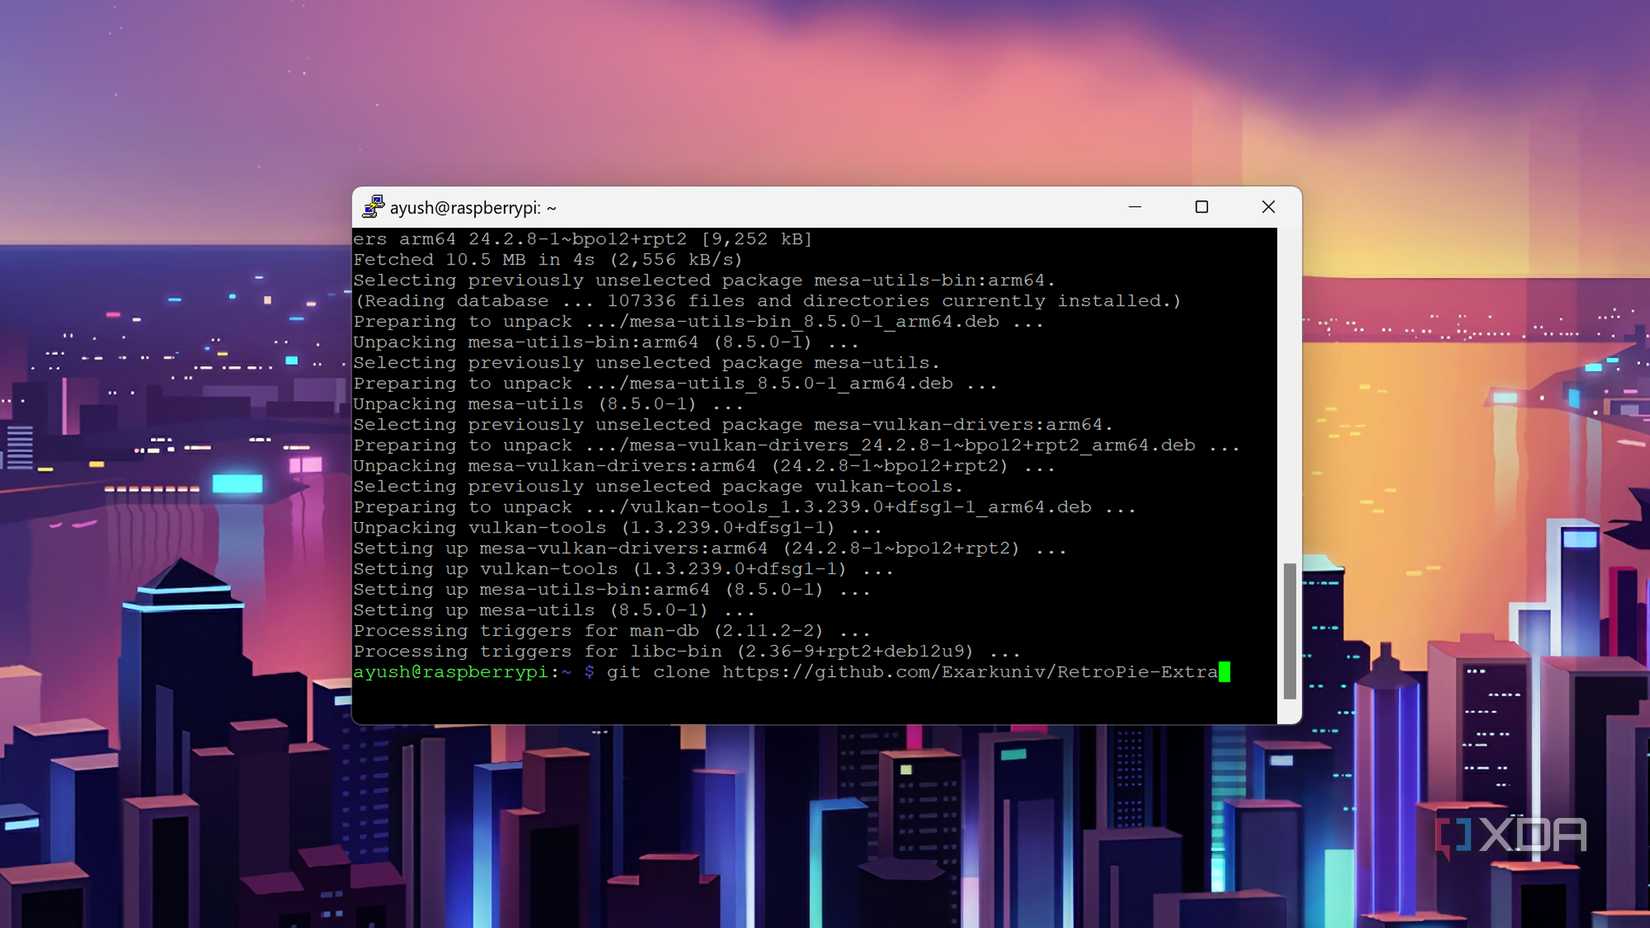Click the Reading database output line
The width and height of the screenshot is (1650, 928).
766,300
